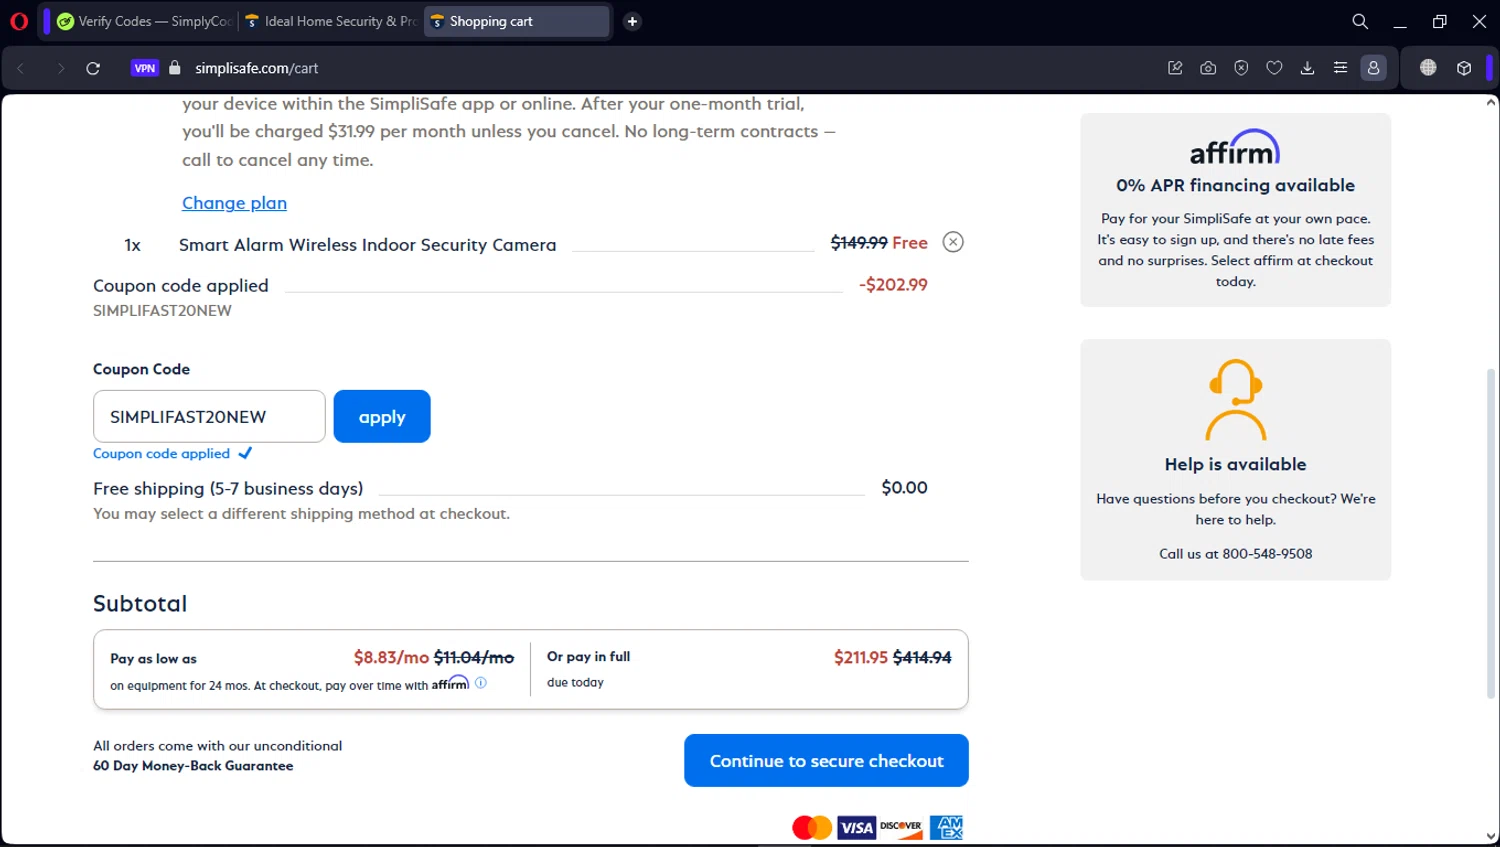
Task: Click the Visa payment logo
Action: 856,828
